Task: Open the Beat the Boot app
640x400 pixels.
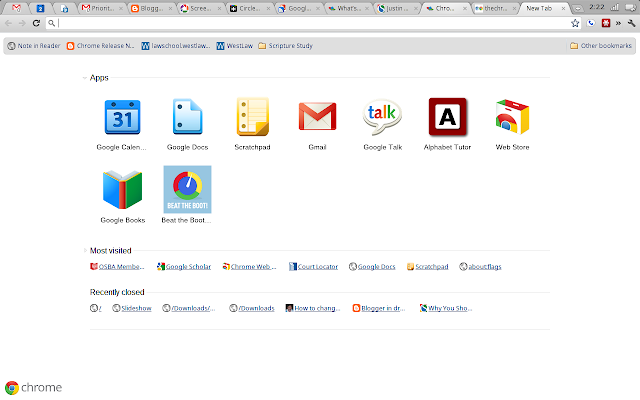Action: [x=187, y=189]
